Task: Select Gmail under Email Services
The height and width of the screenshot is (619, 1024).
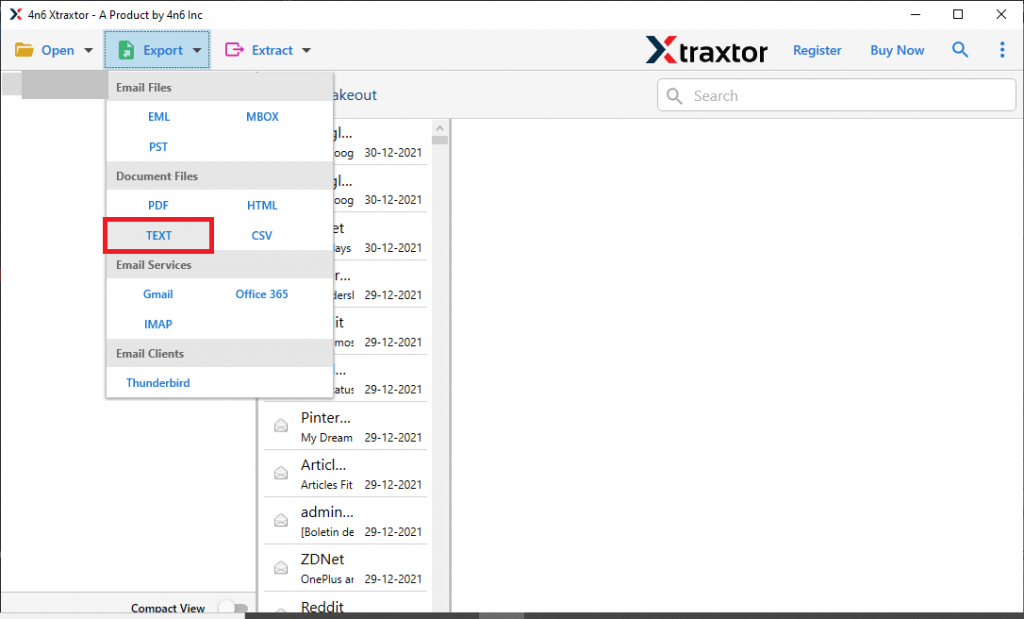Action: [x=158, y=294]
